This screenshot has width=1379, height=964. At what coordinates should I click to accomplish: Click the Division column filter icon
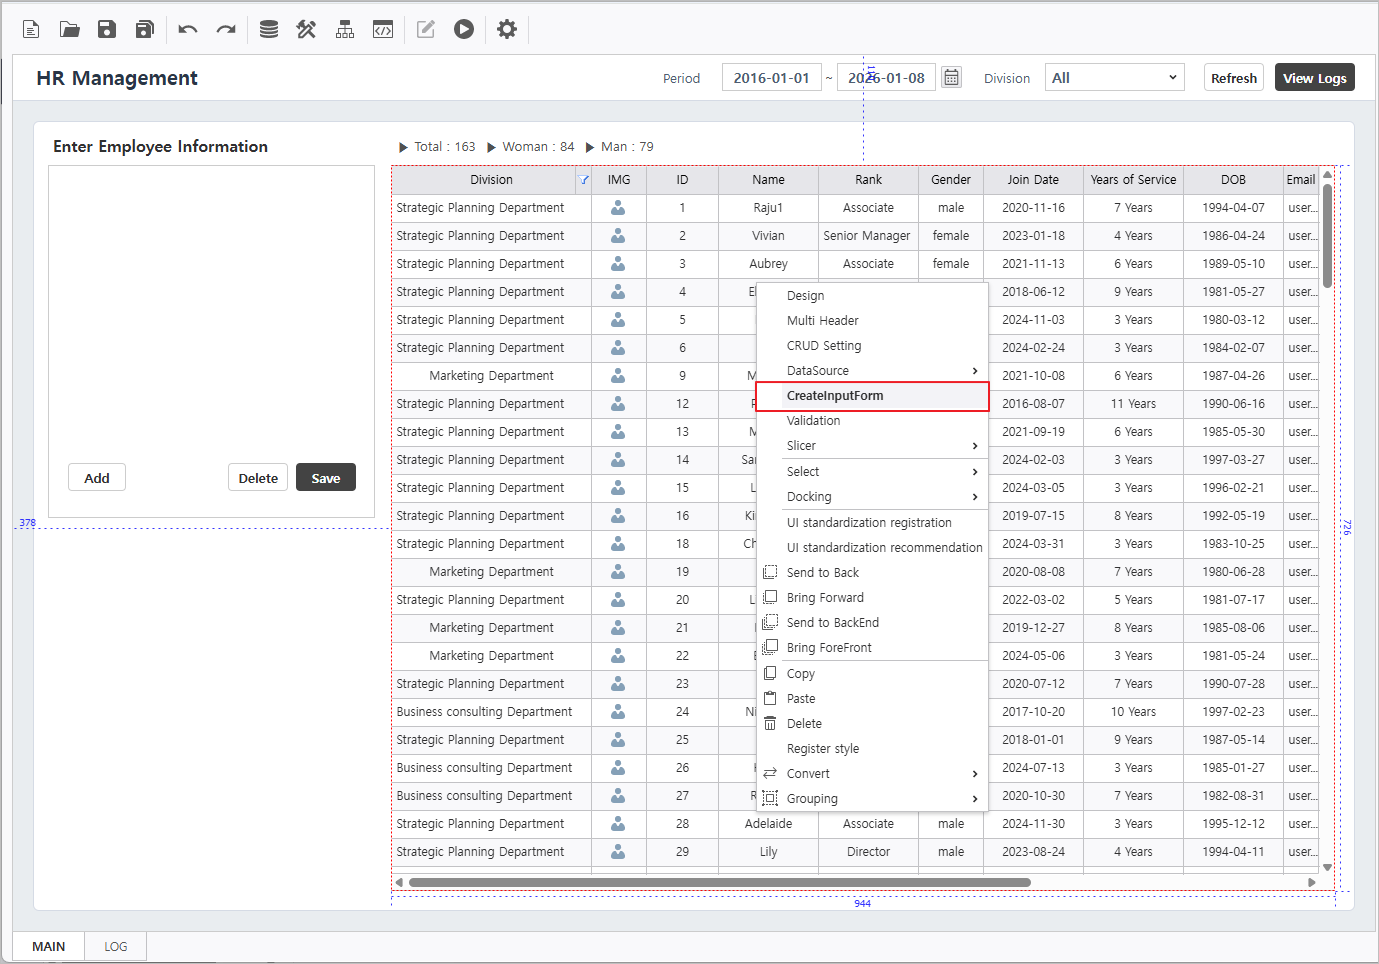coord(583,180)
